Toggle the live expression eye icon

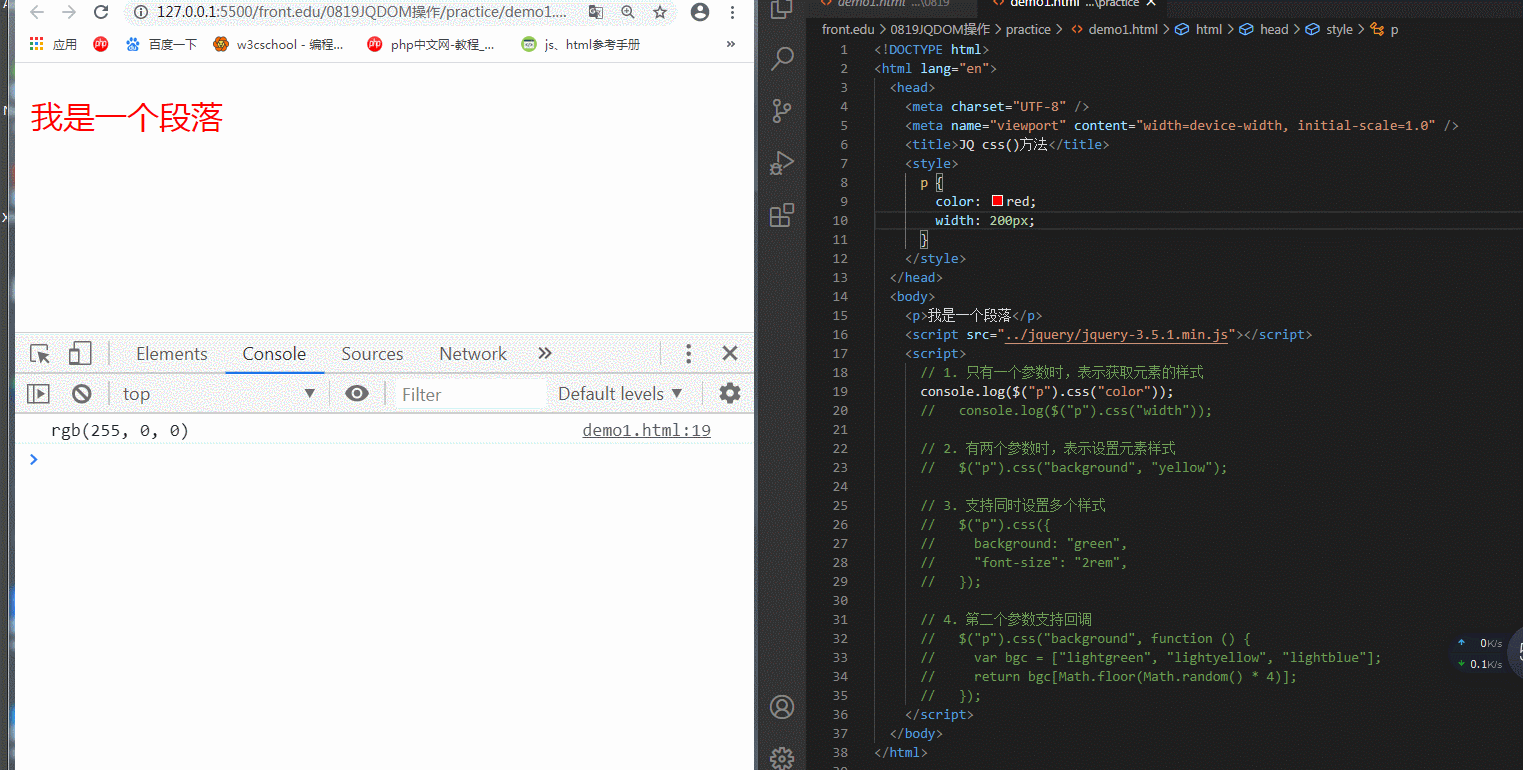357,394
